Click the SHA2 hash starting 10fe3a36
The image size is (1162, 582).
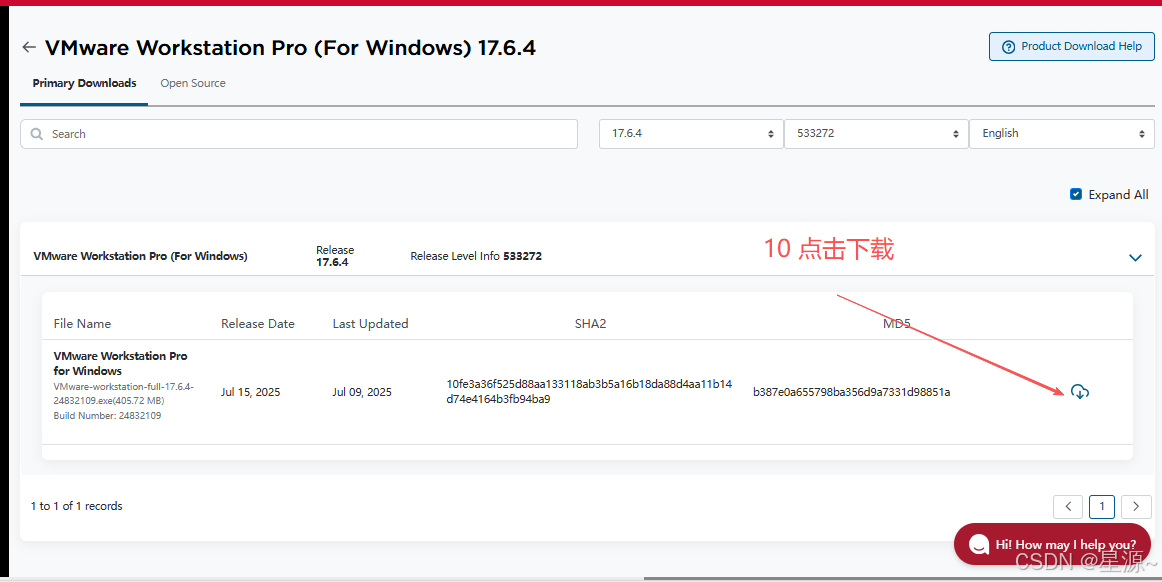[x=589, y=391]
